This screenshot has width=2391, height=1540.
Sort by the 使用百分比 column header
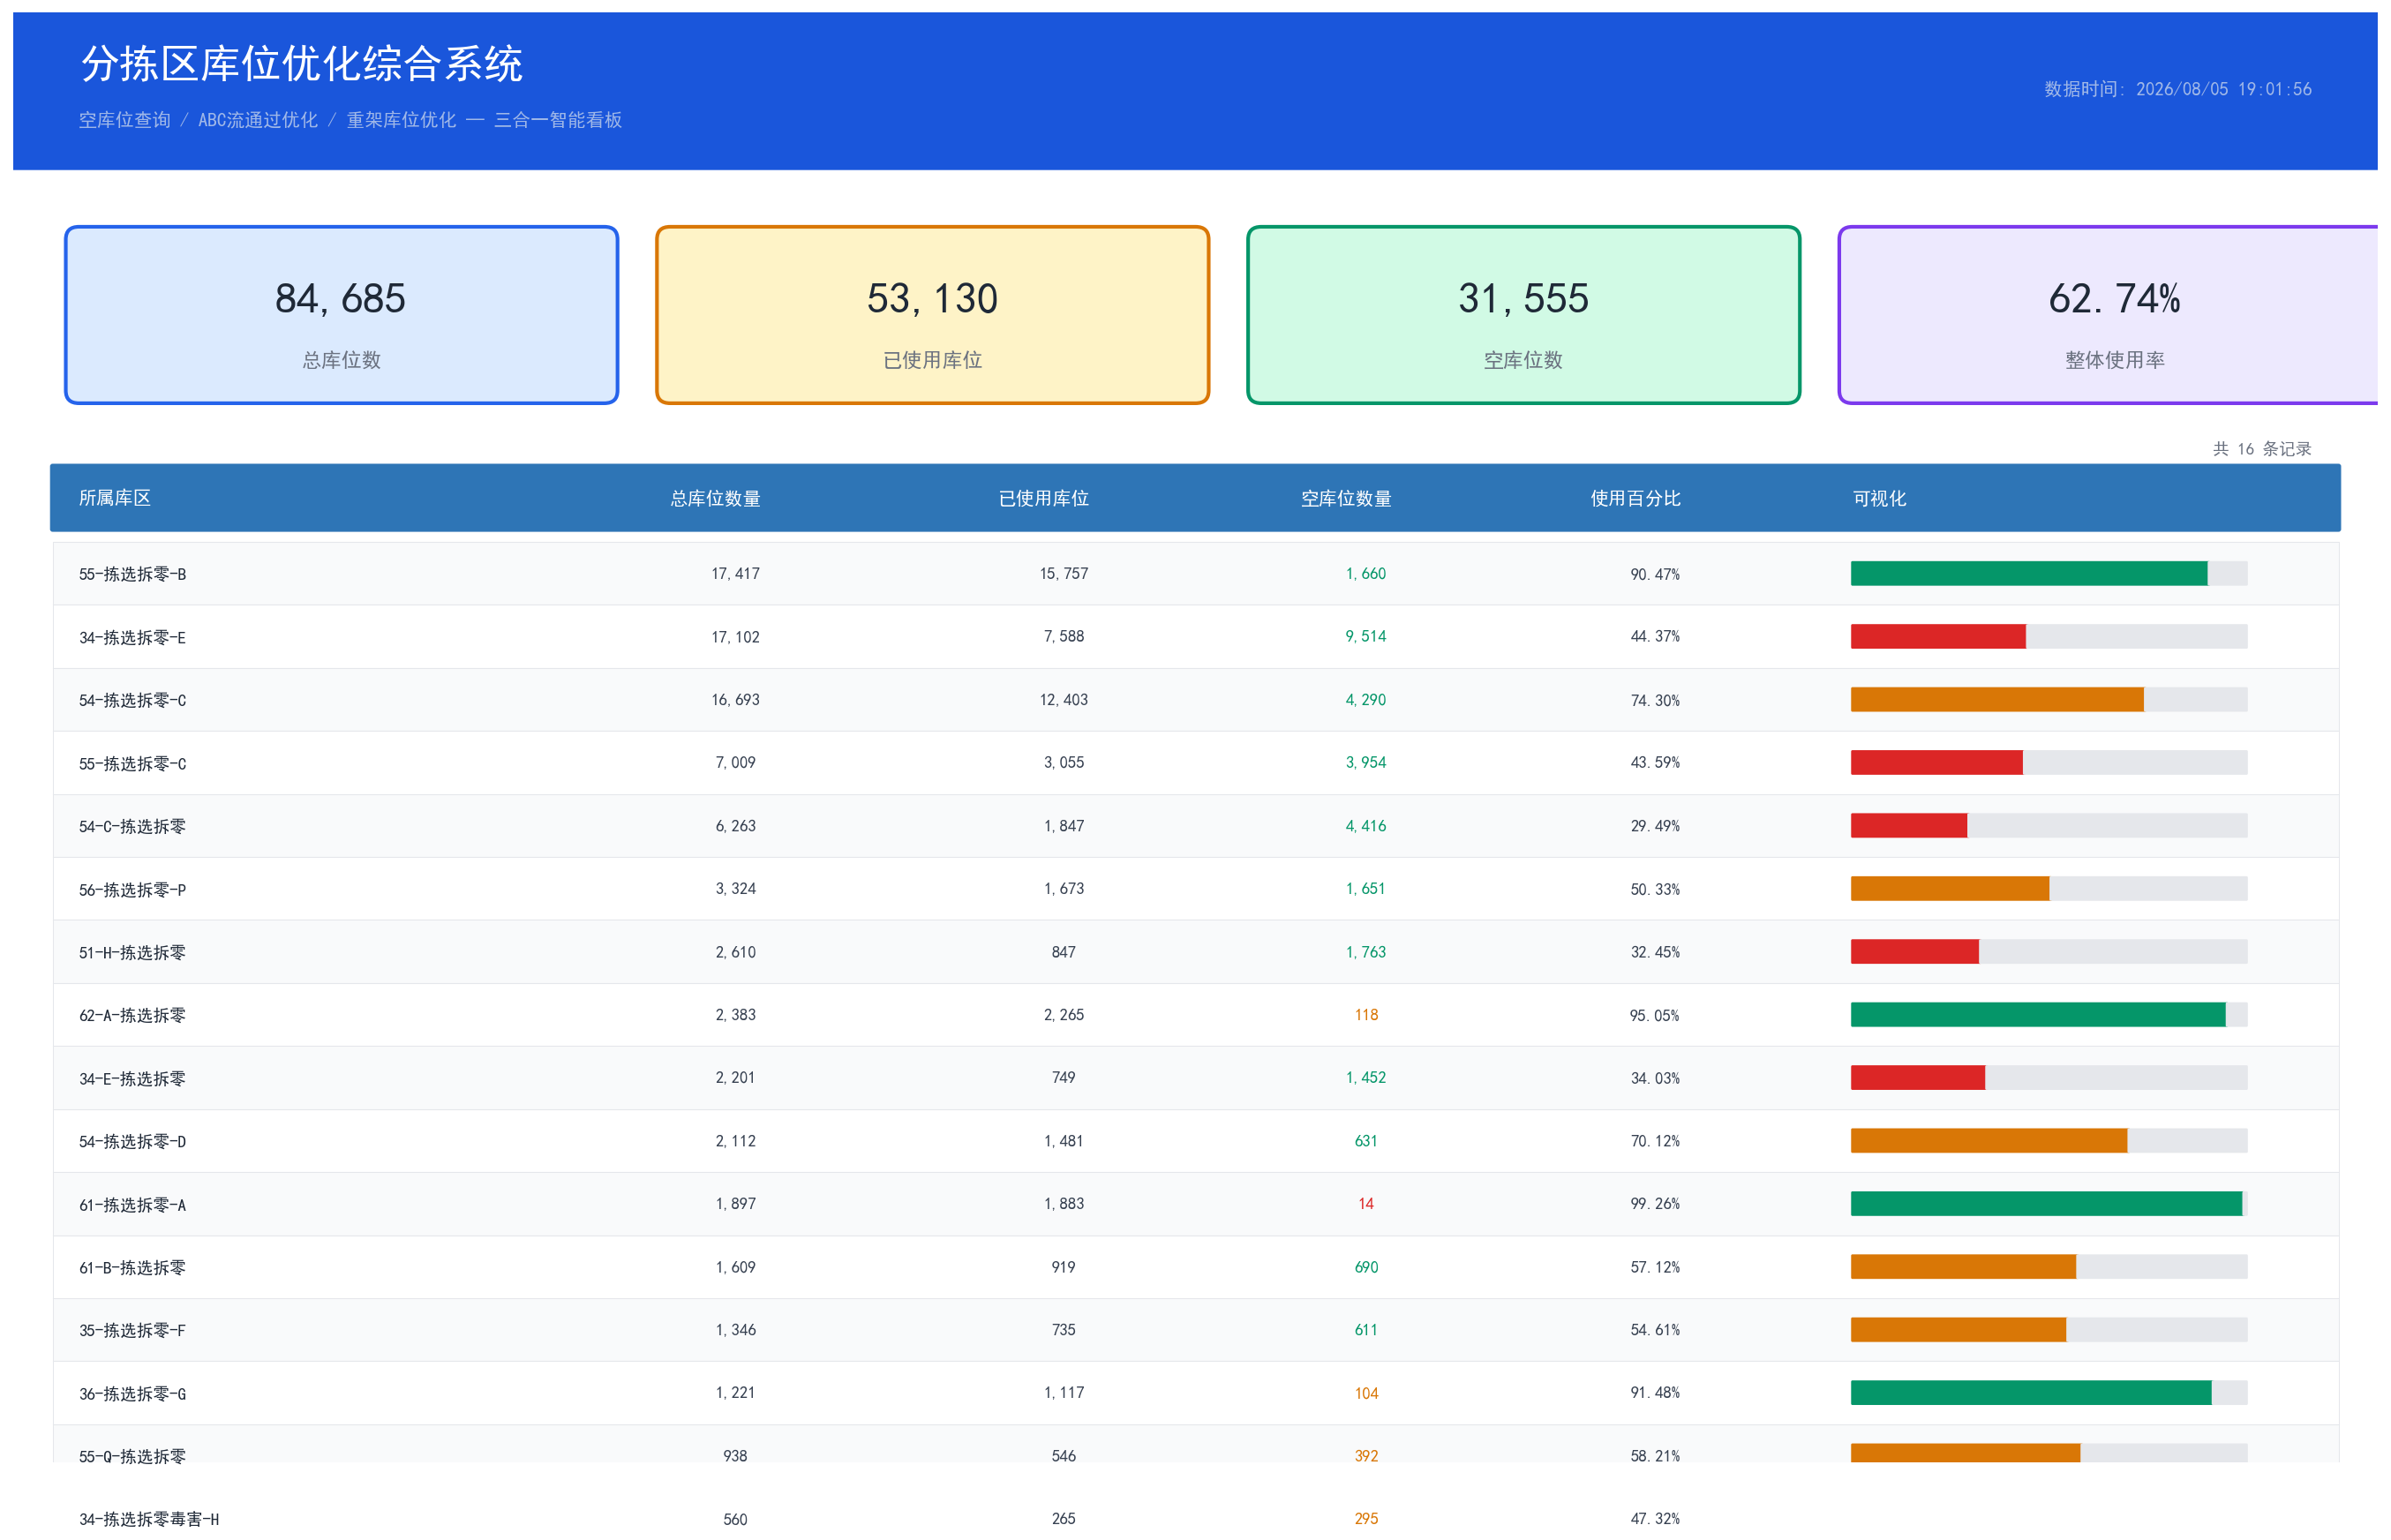(x=1635, y=498)
